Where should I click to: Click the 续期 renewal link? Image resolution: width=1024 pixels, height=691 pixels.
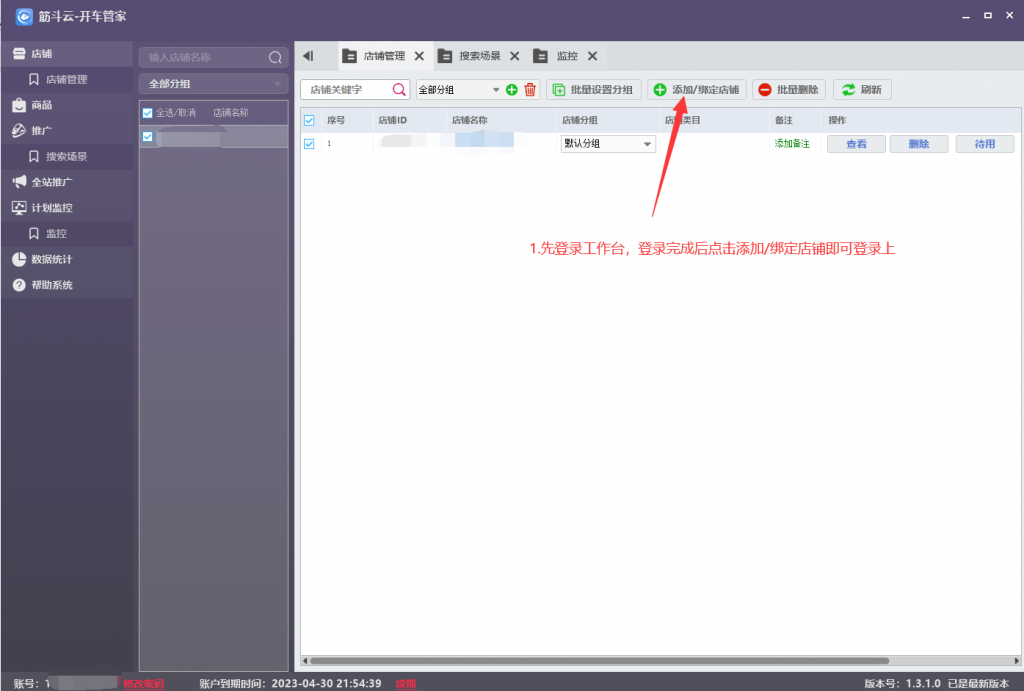[x=406, y=683]
